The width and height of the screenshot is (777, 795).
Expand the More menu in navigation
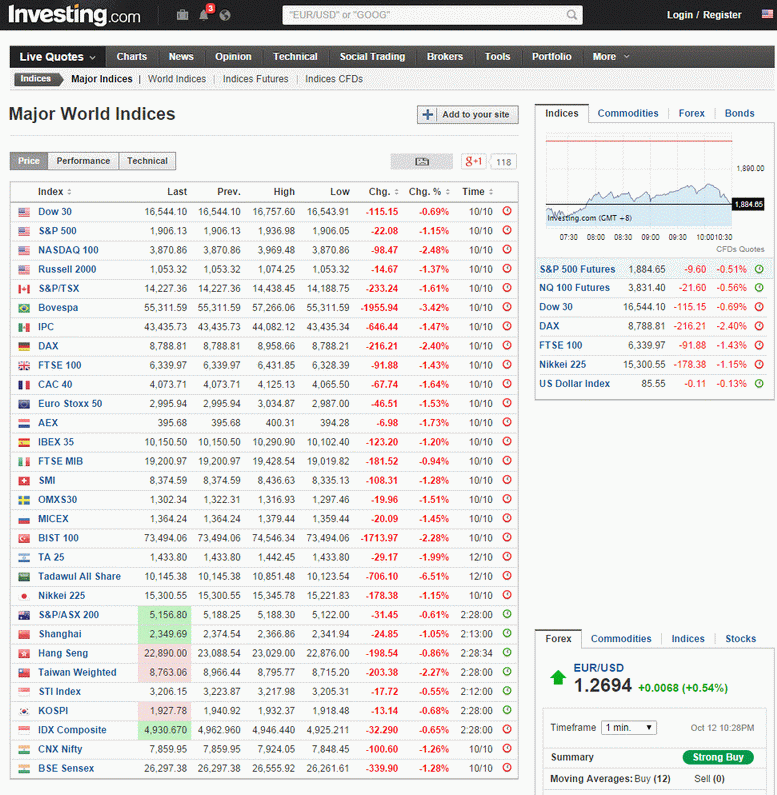point(611,57)
